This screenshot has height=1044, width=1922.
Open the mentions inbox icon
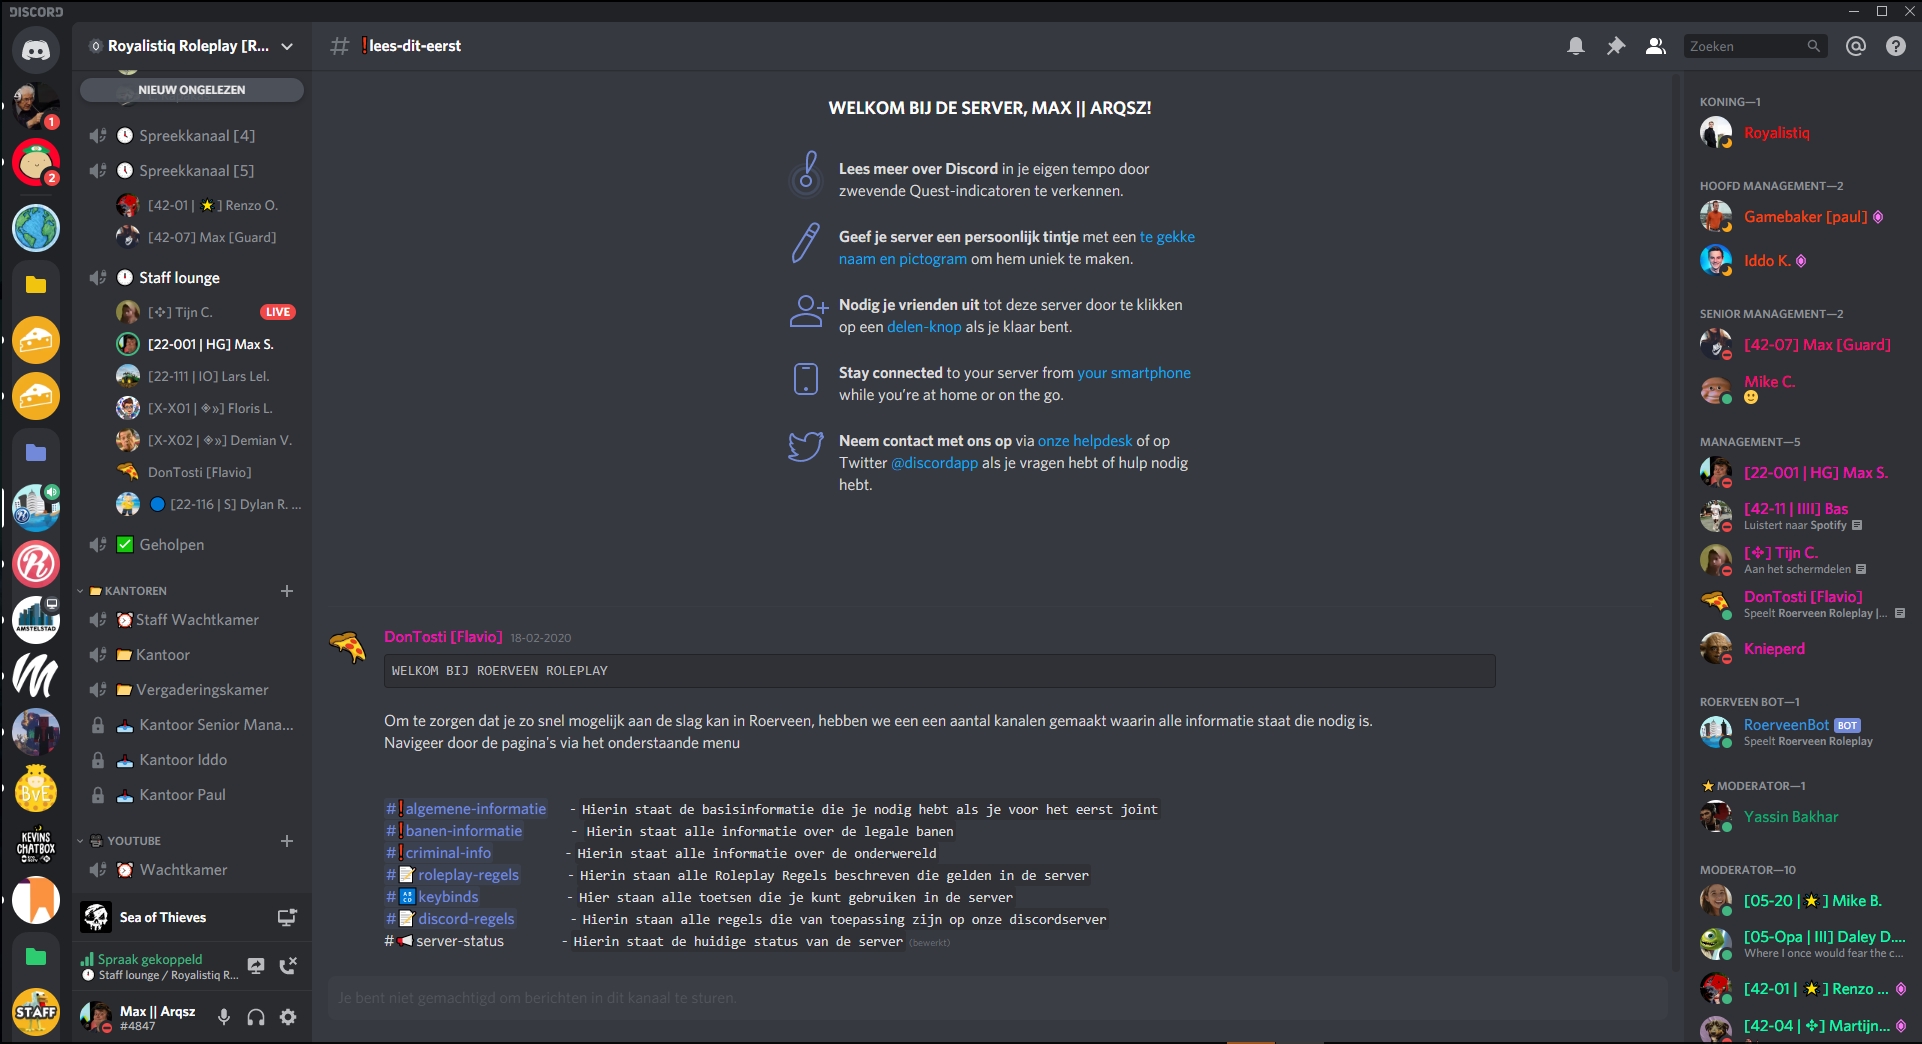(x=1856, y=46)
